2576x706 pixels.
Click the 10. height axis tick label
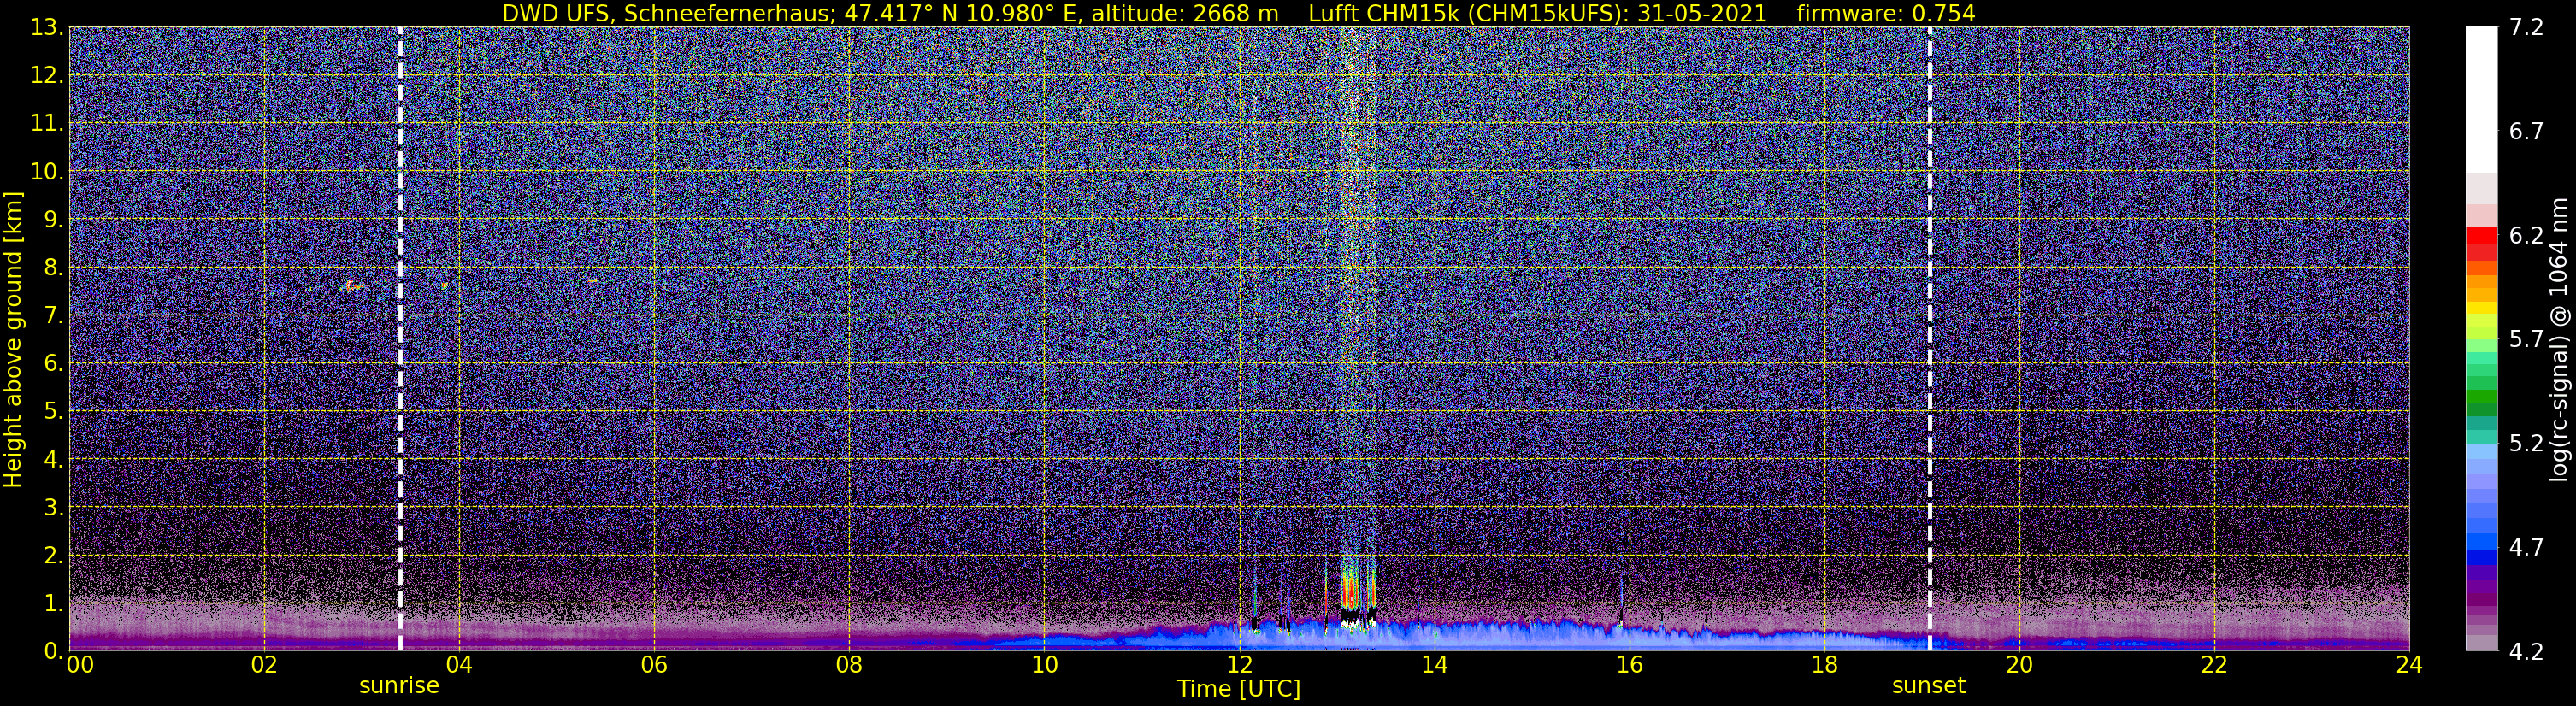pyautogui.click(x=47, y=172)
